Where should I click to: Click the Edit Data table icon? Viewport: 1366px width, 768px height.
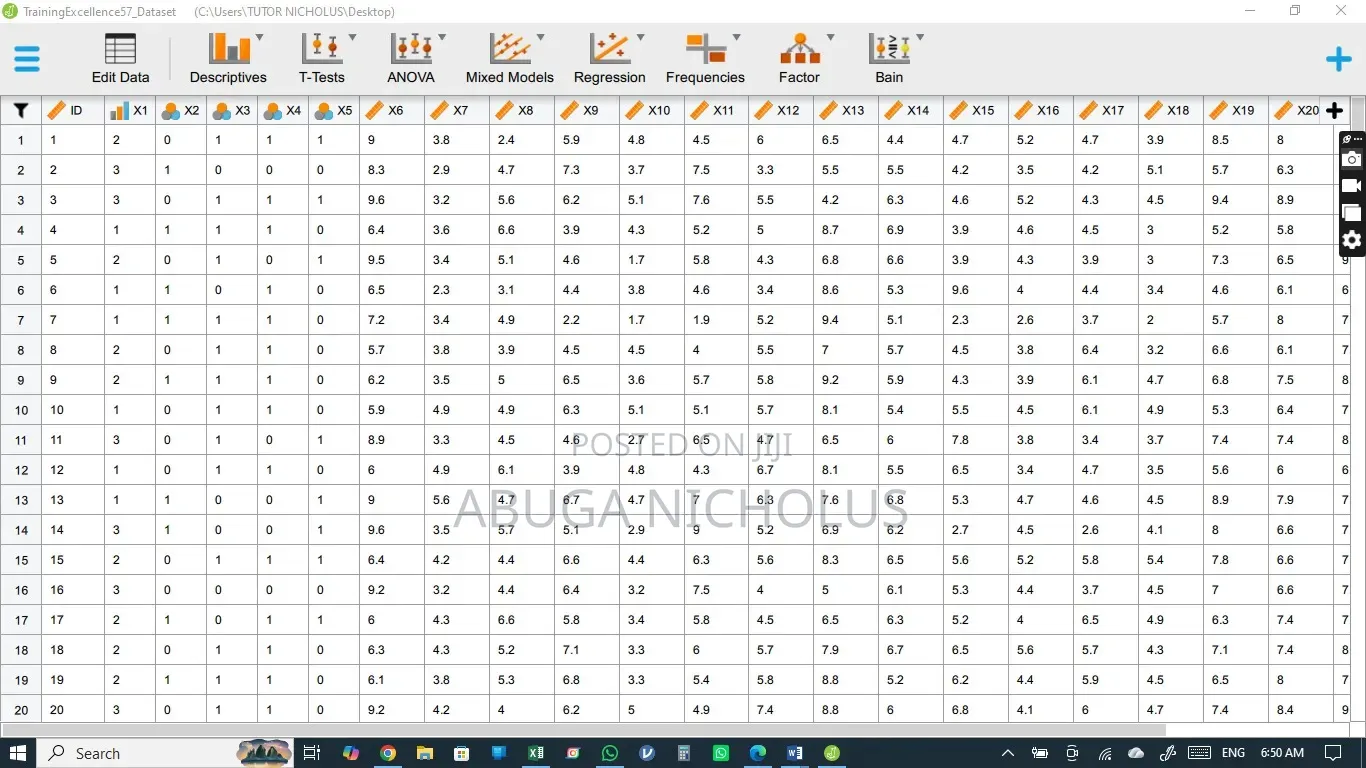pyautogui.click(x=120, y=49)
